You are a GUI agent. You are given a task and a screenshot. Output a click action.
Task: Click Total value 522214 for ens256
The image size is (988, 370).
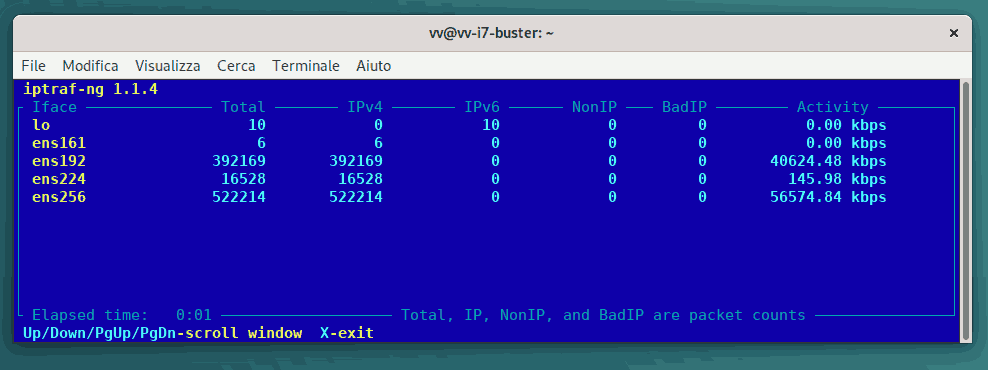(x=239, y=197)
